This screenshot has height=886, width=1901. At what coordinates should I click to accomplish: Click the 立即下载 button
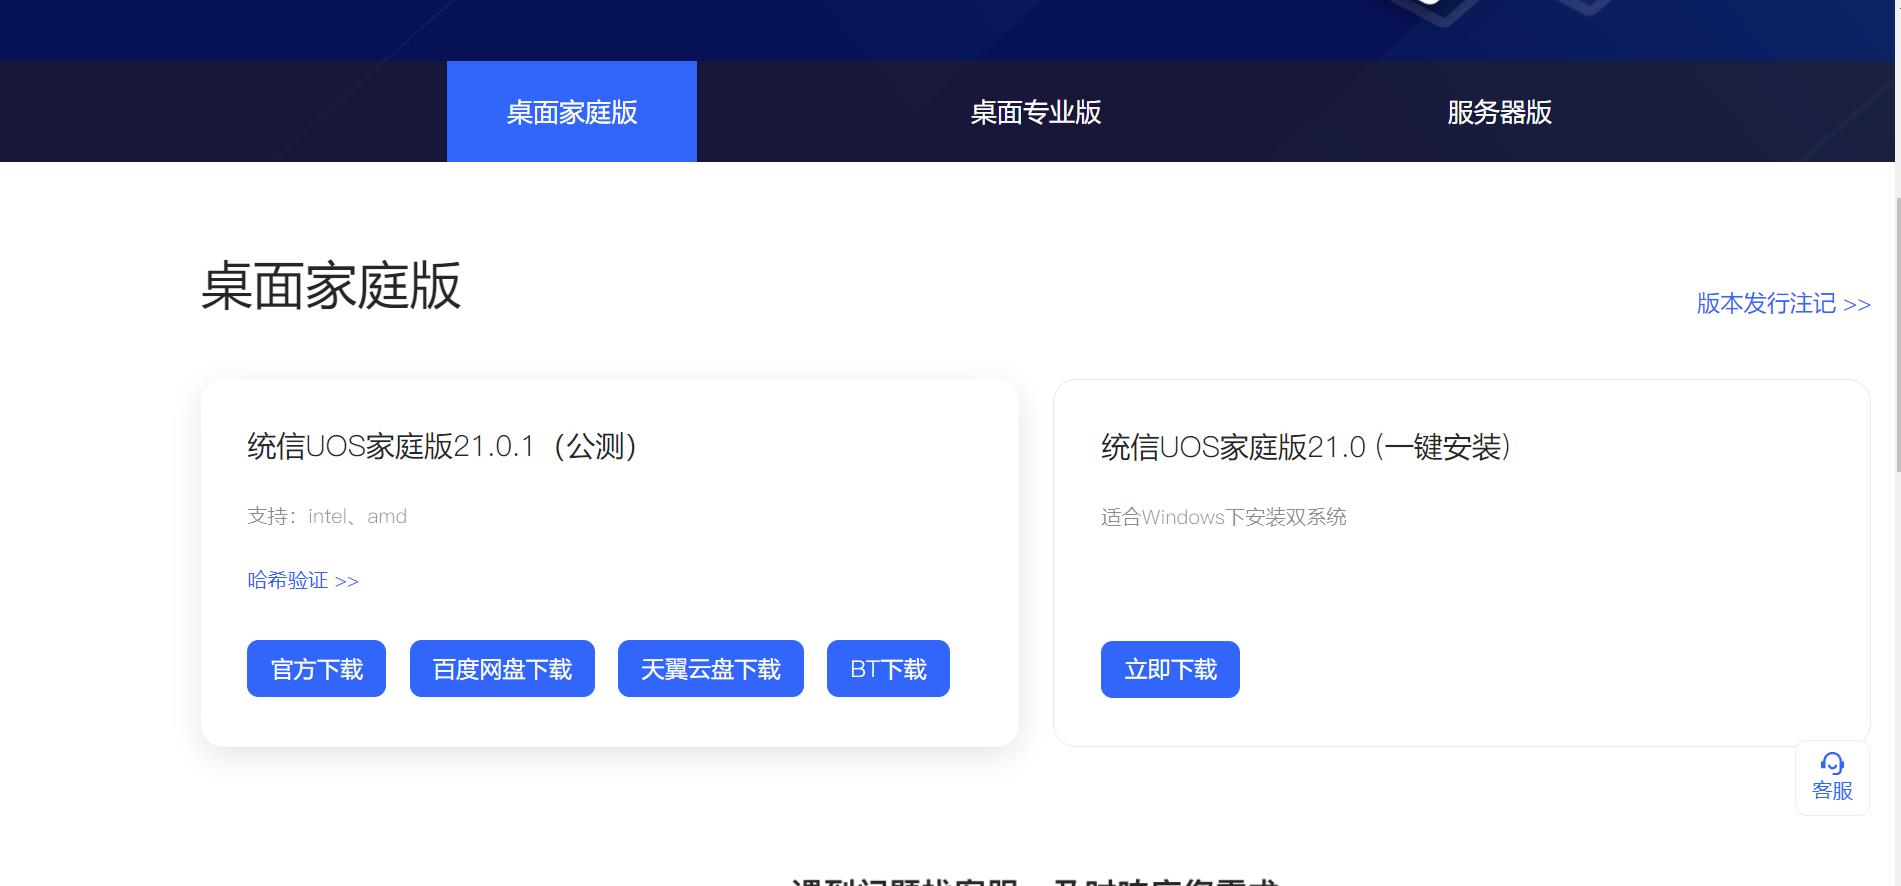(x=1170, y=669)
